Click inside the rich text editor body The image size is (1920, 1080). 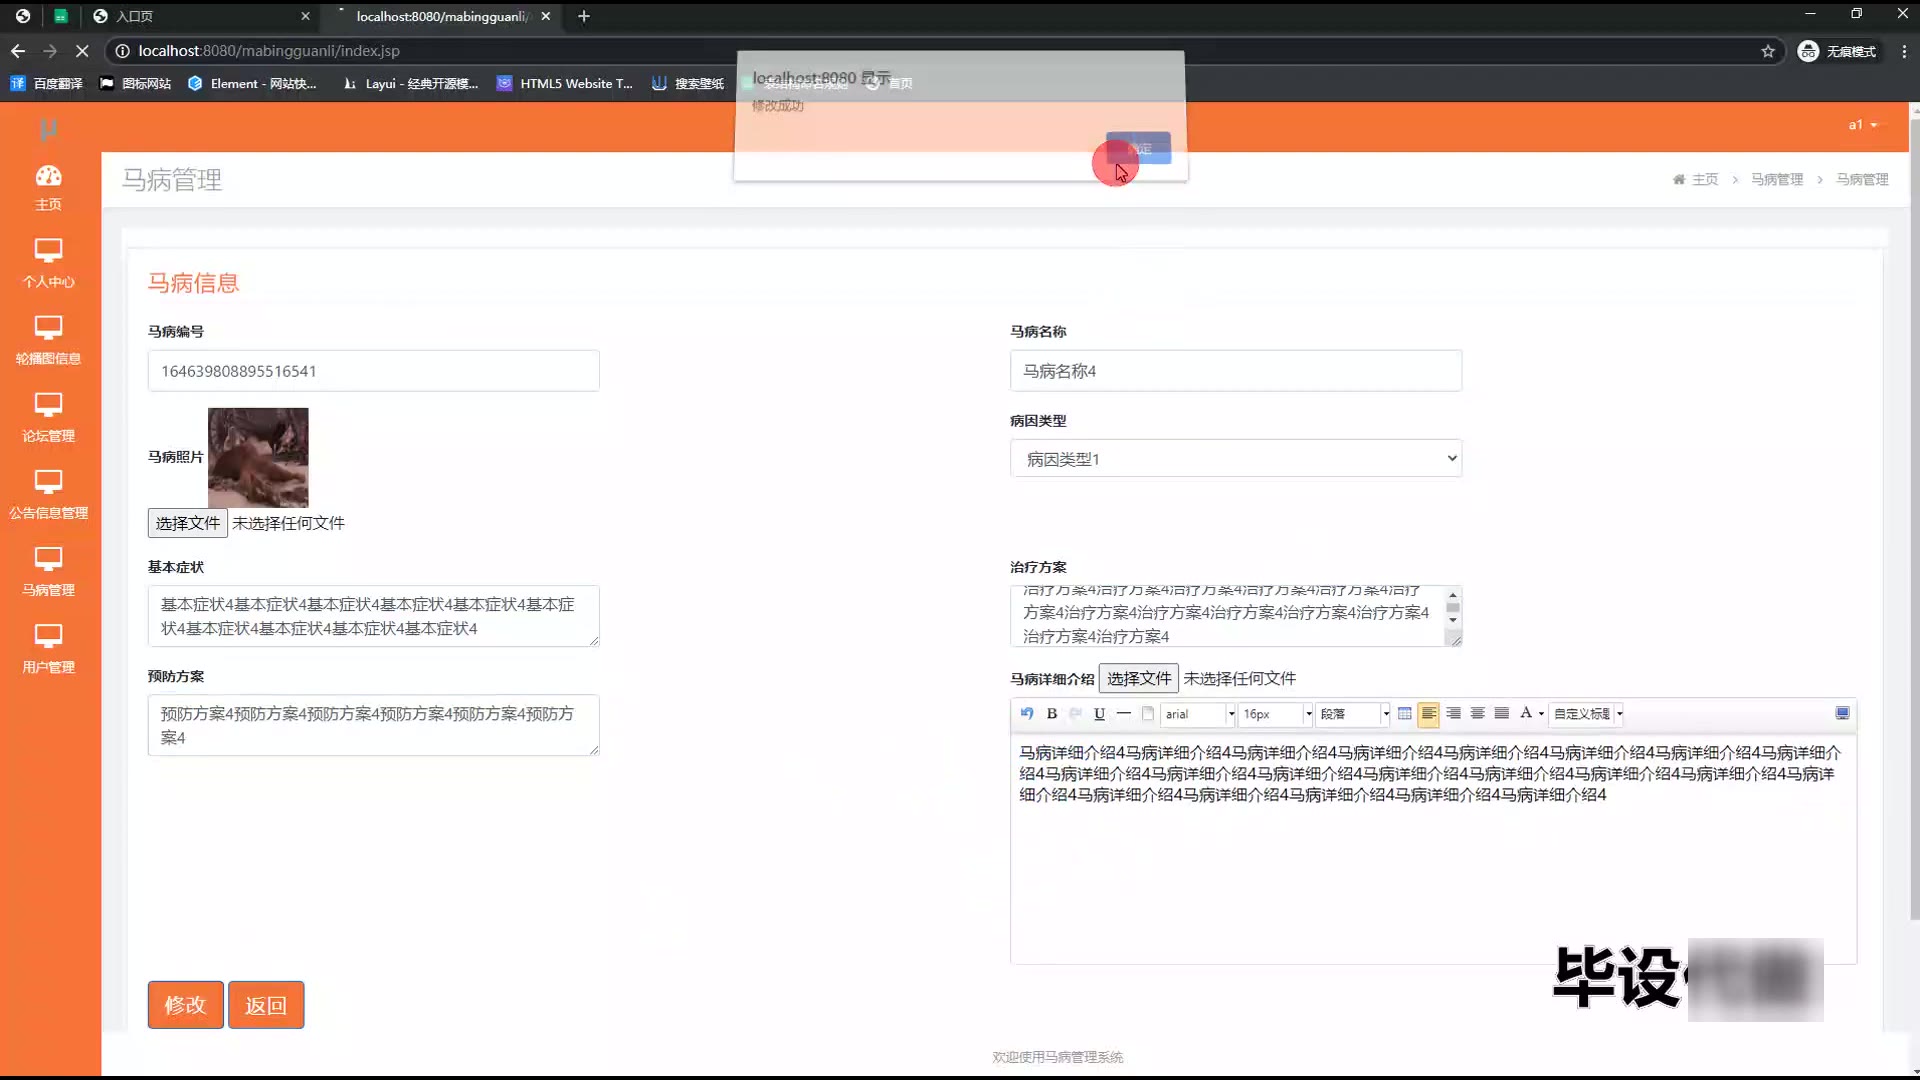[x=1433, y=850]
